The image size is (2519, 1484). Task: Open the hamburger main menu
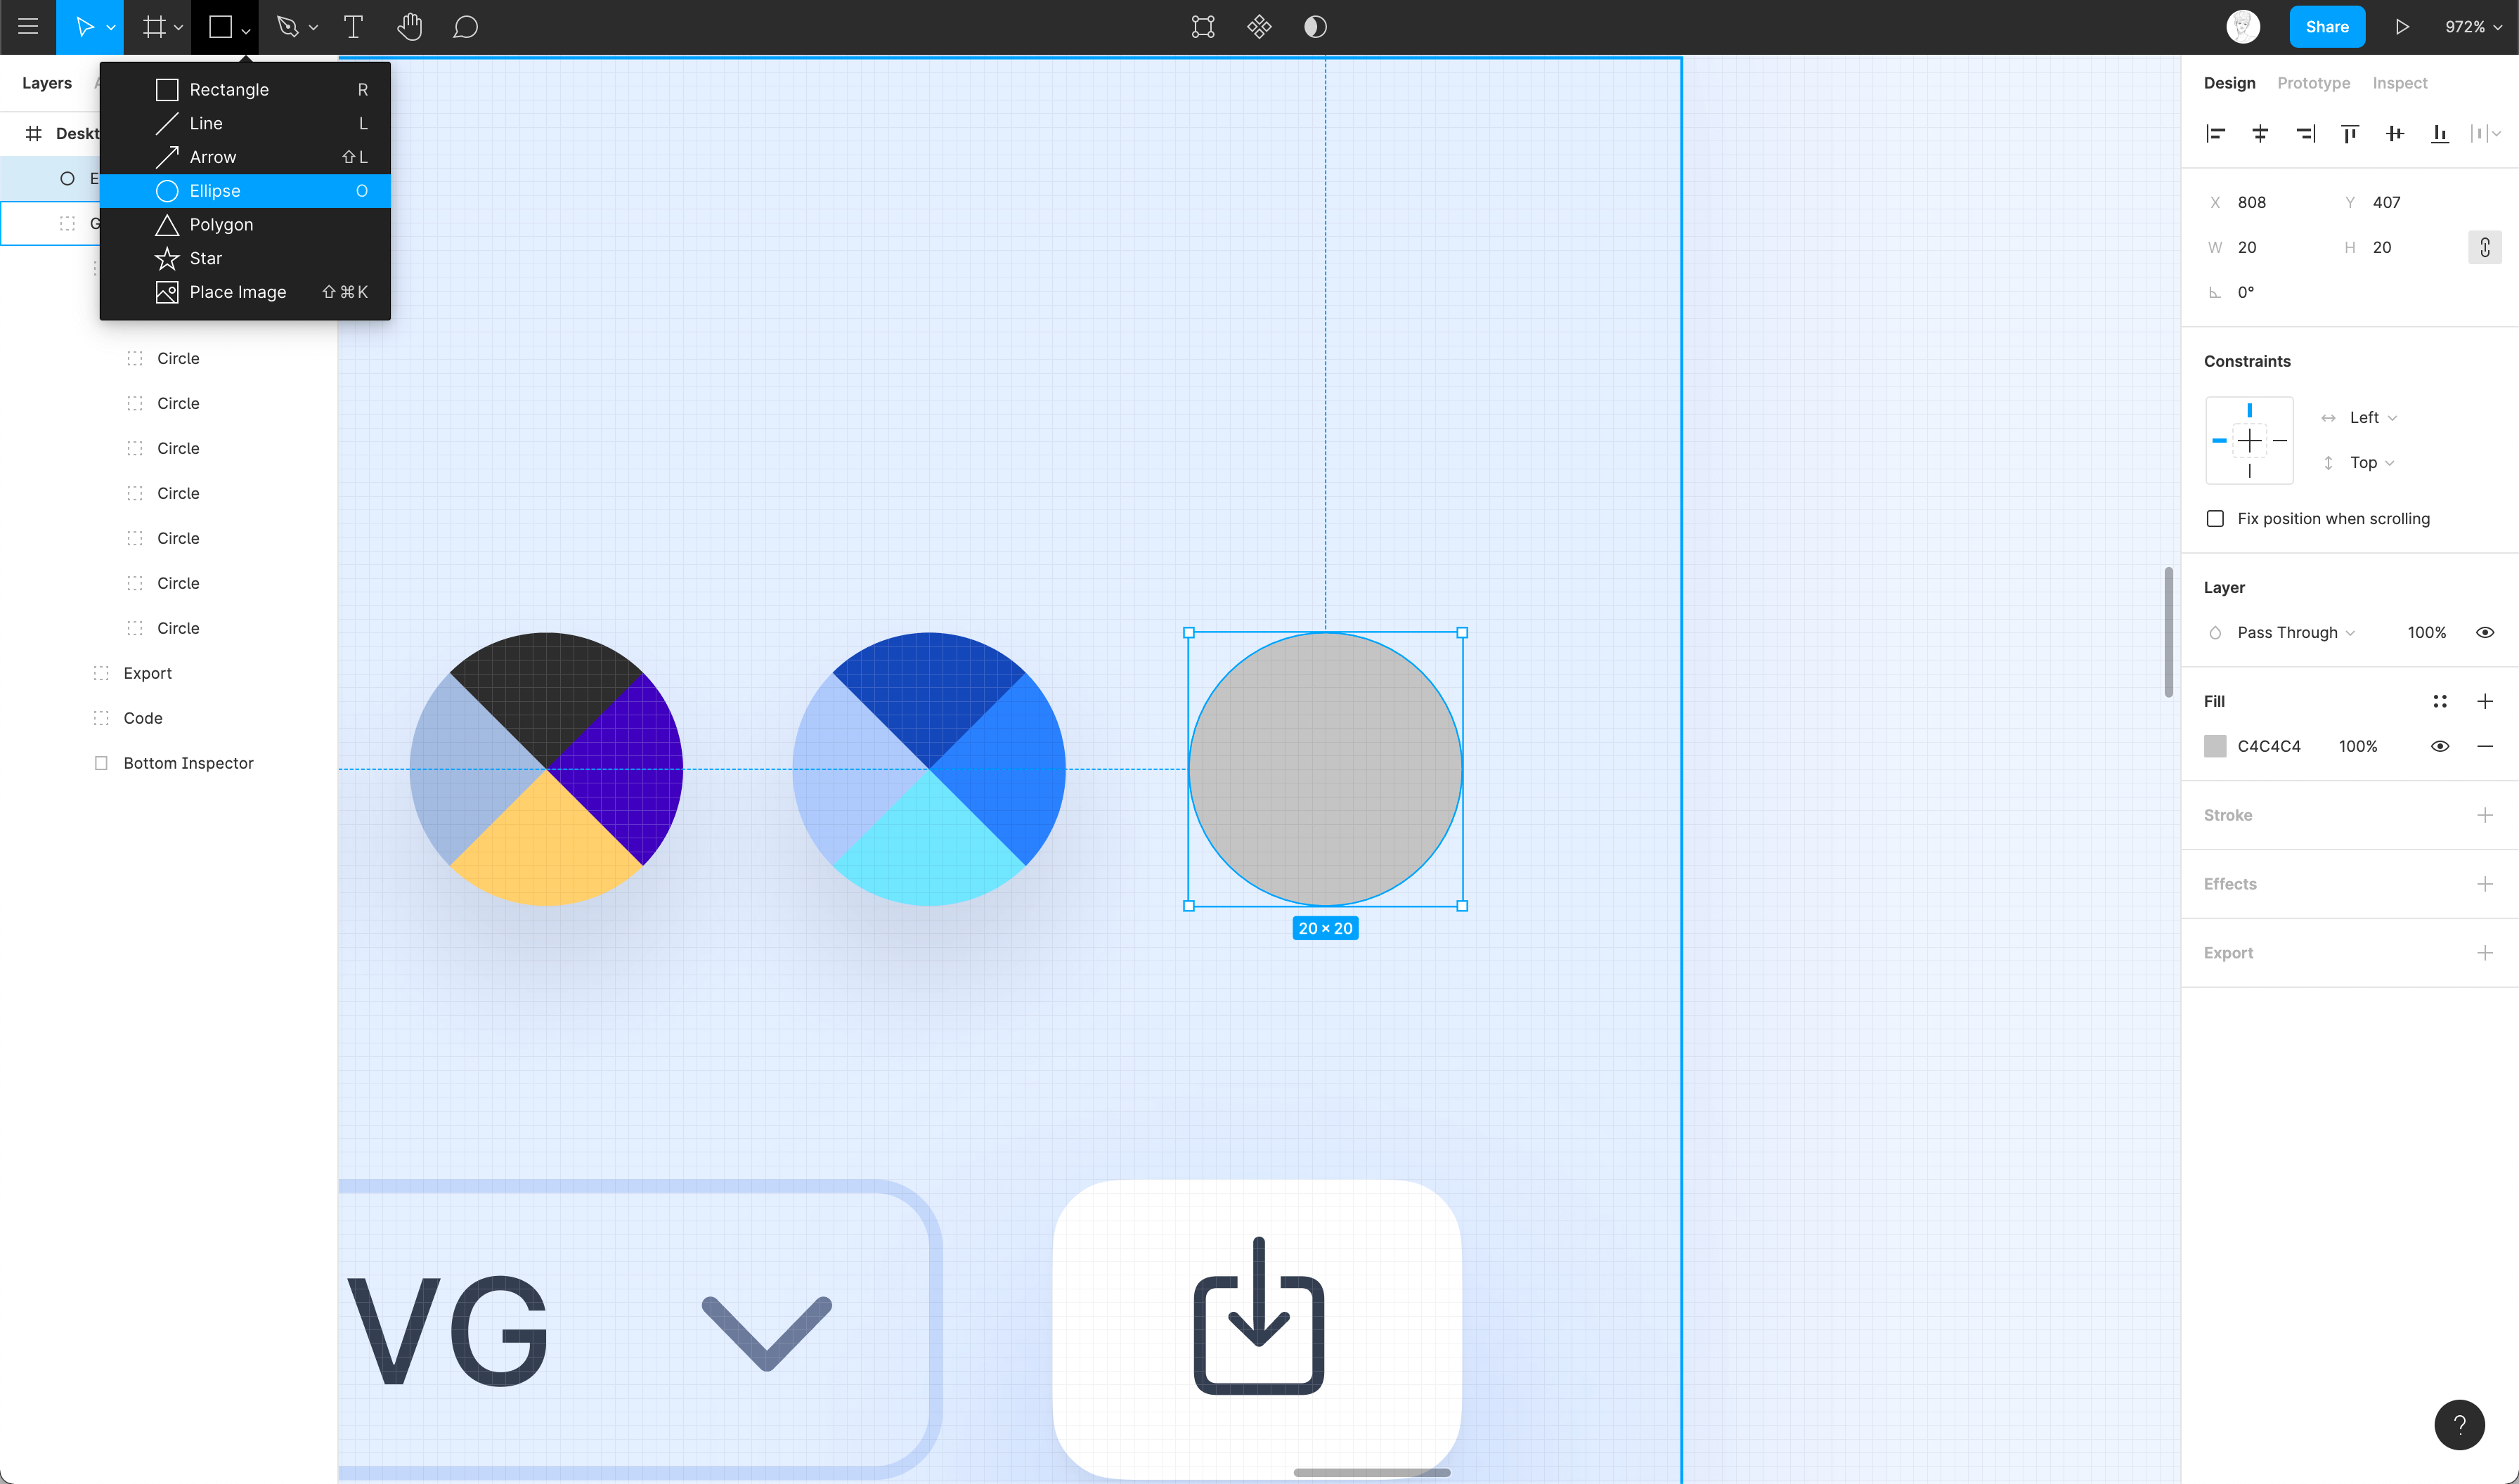coord(28,27)
